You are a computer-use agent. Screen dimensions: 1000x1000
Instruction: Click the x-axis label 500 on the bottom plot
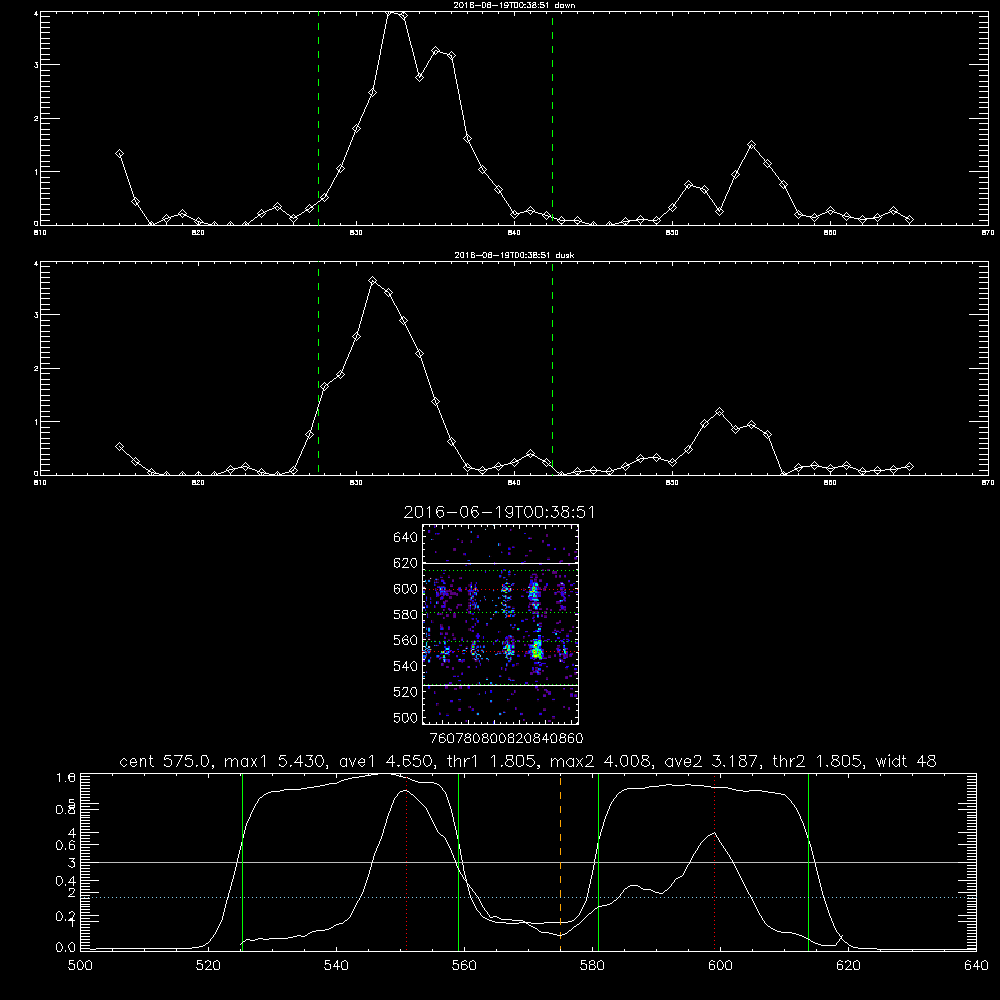pos(80,966)
